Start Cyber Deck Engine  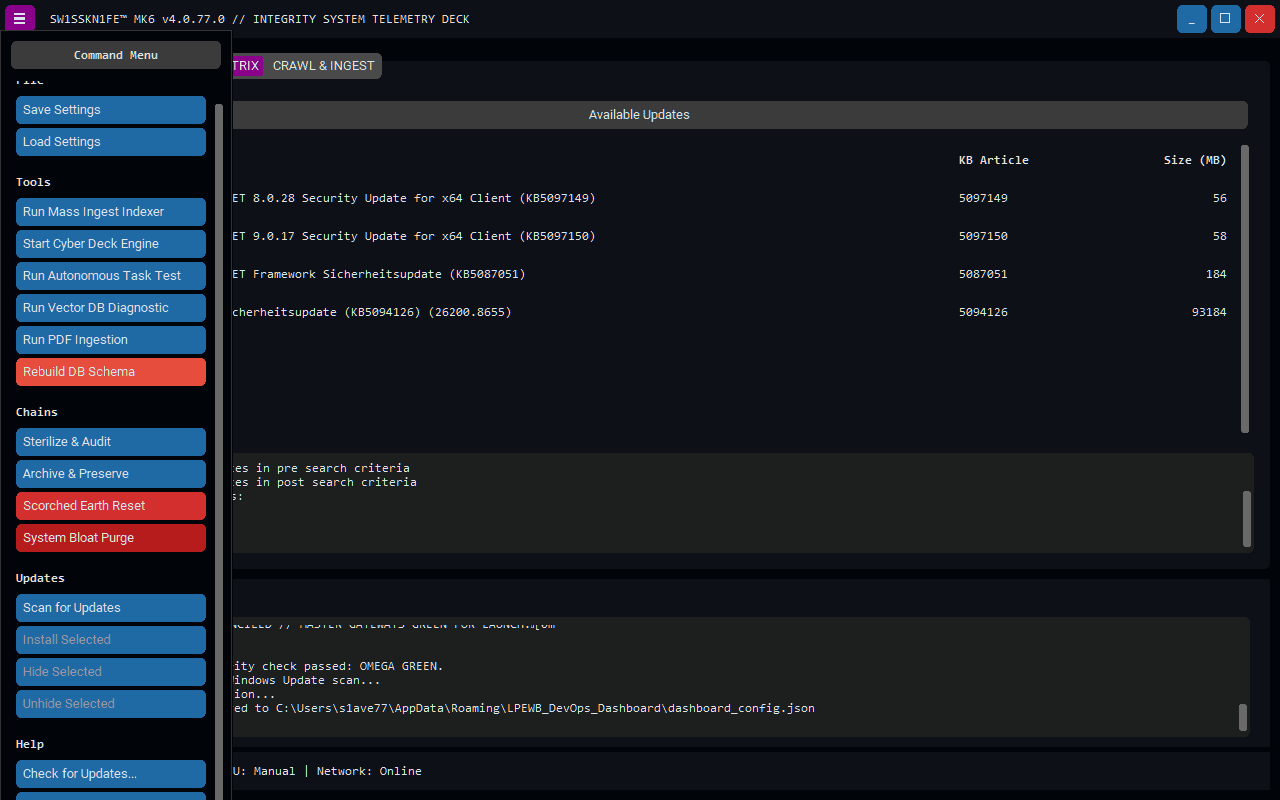[x=111, y=244]
